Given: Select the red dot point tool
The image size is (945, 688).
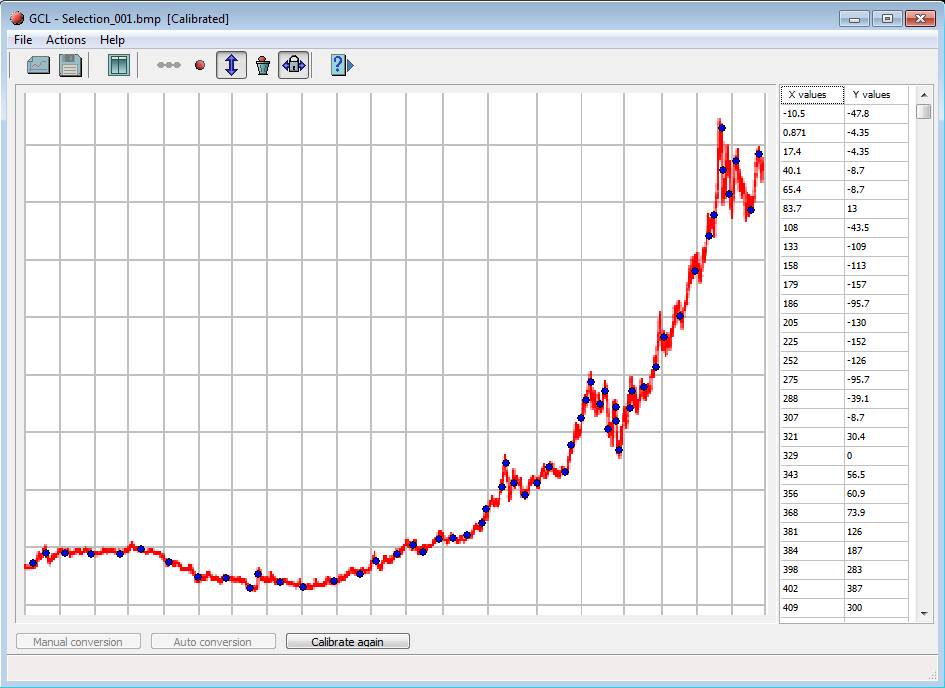Looking at the screenshot, I should point(200,65).
